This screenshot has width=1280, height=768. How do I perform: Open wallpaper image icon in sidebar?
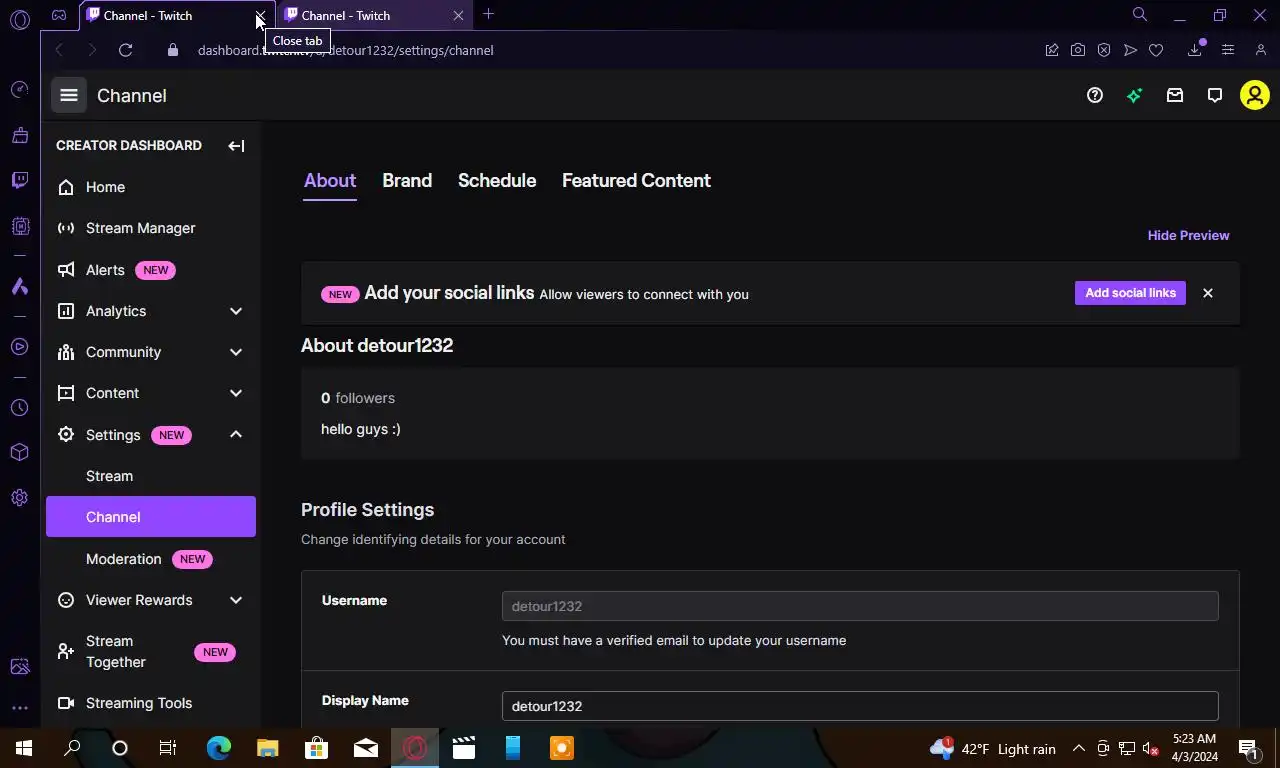(x=19, y=667)
